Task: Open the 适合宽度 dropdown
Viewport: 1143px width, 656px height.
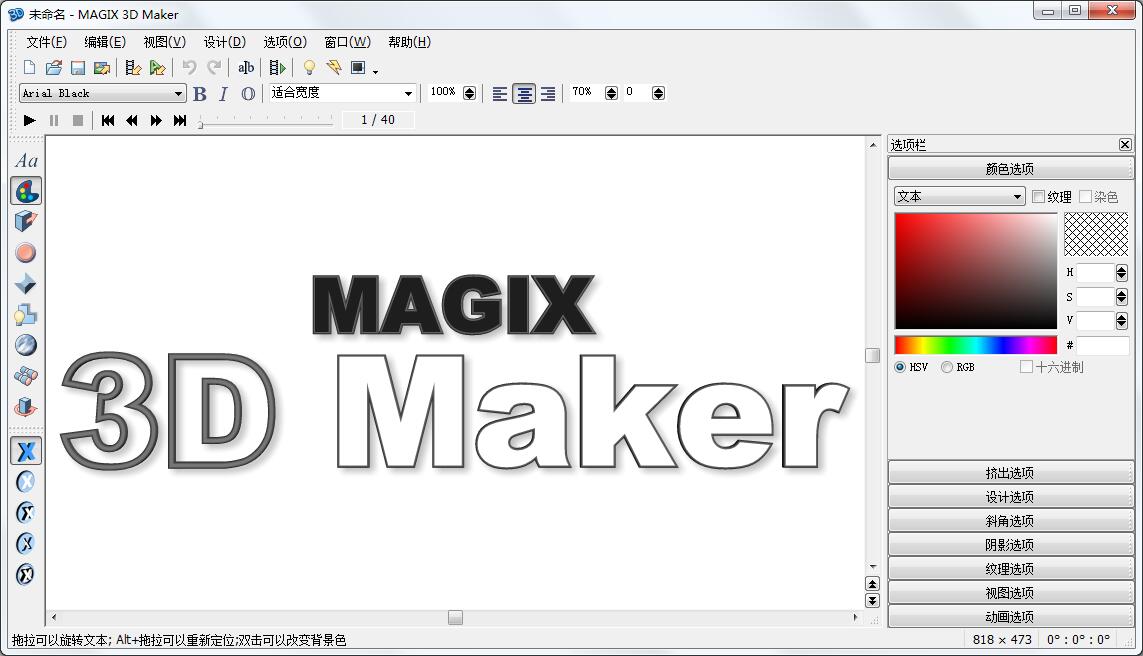Action: coord(343,93)
